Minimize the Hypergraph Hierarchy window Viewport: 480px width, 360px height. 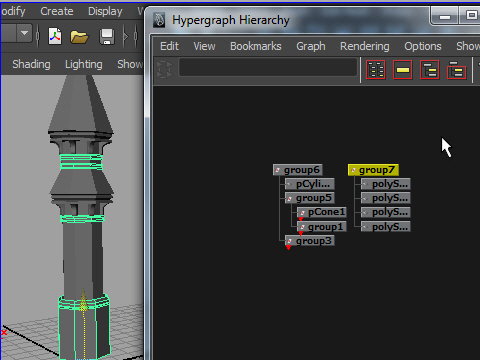coord(445,16)
